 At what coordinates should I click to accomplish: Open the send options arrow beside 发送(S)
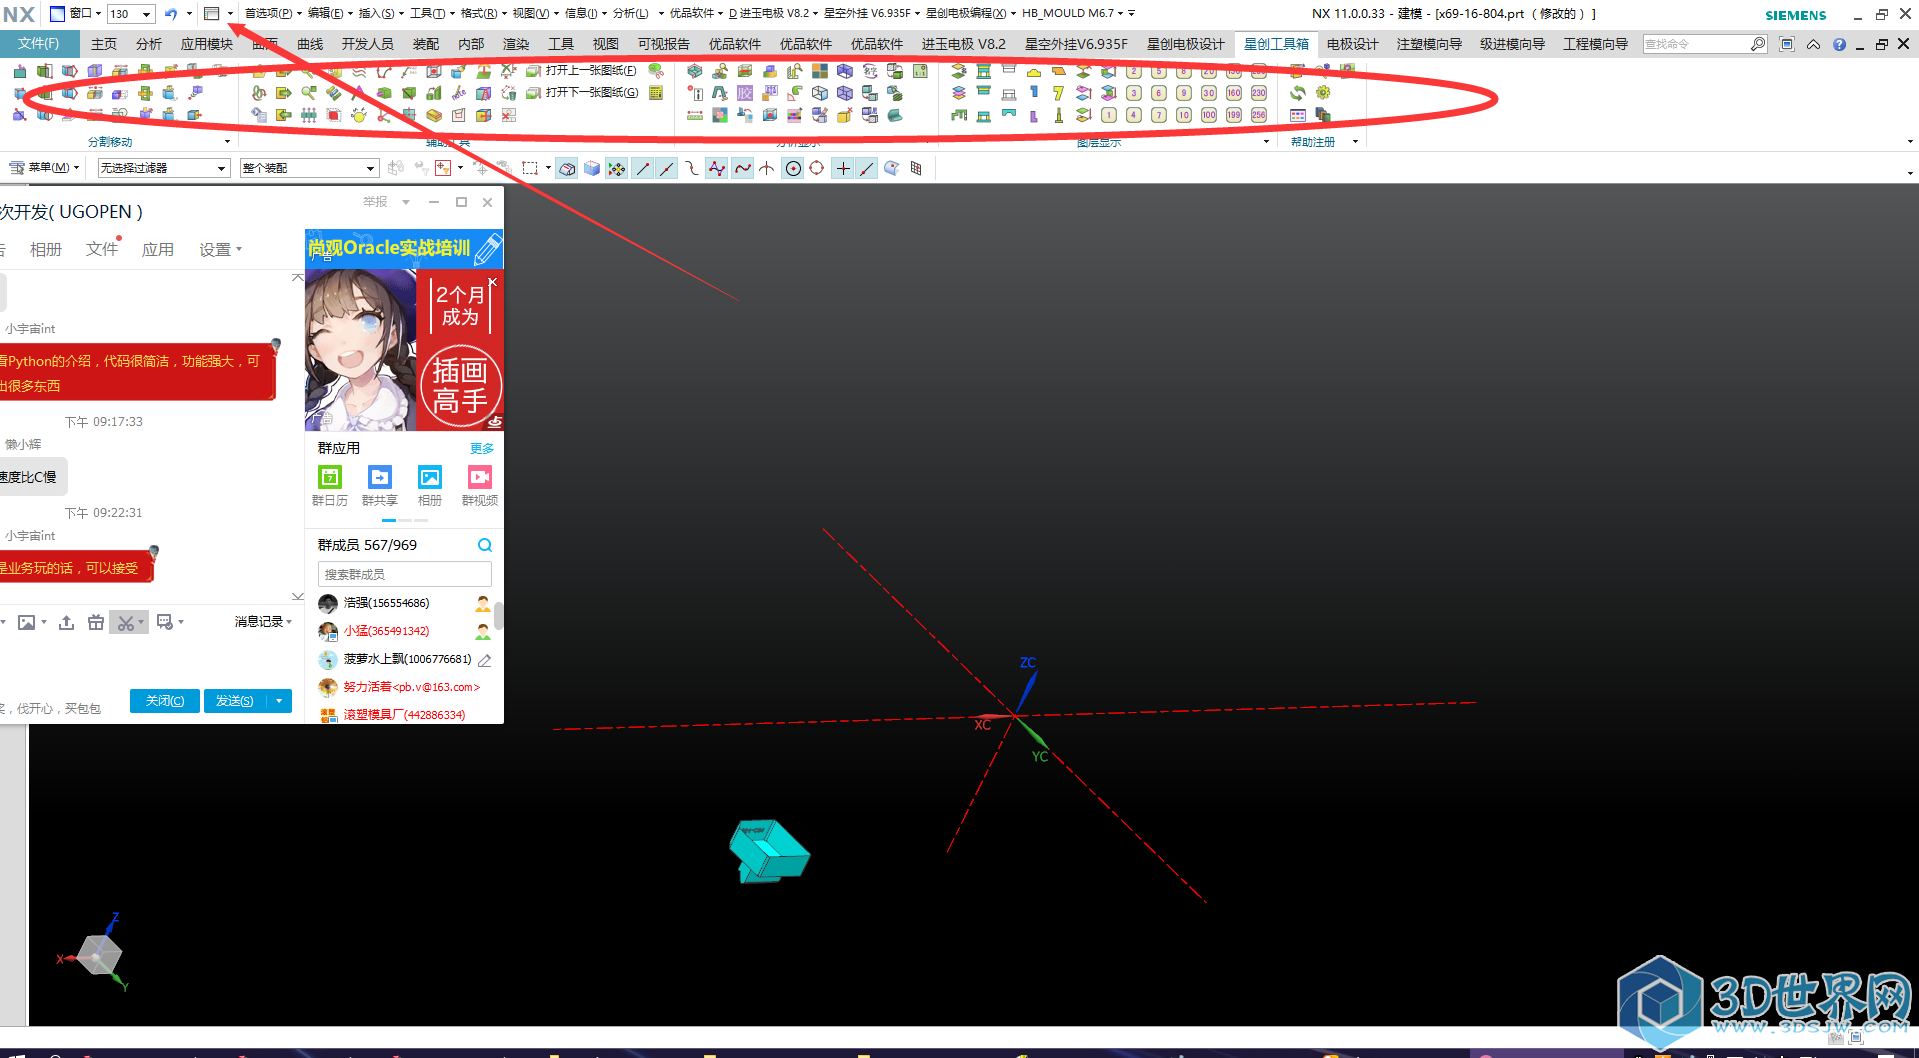(x=279, y=701)
